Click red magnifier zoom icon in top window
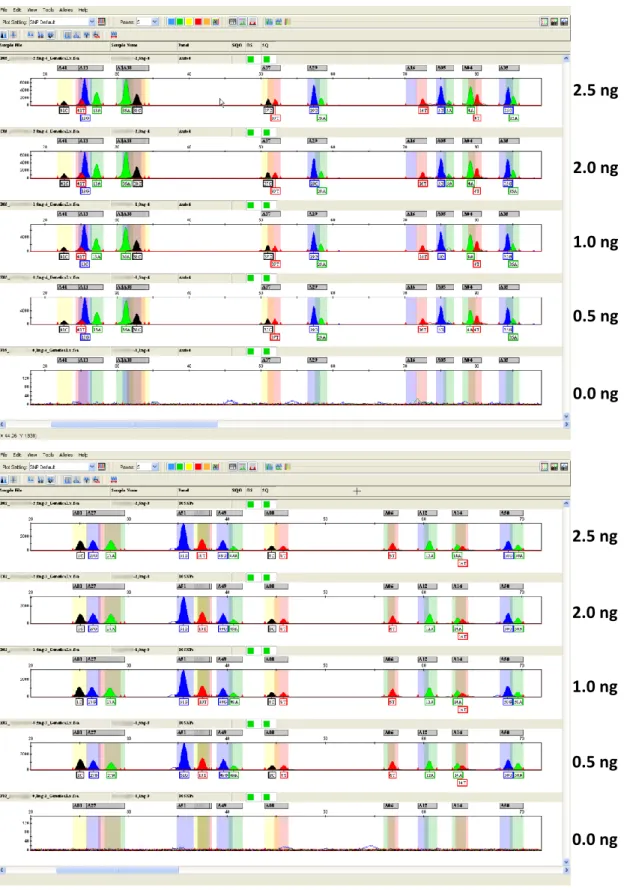 97,35
